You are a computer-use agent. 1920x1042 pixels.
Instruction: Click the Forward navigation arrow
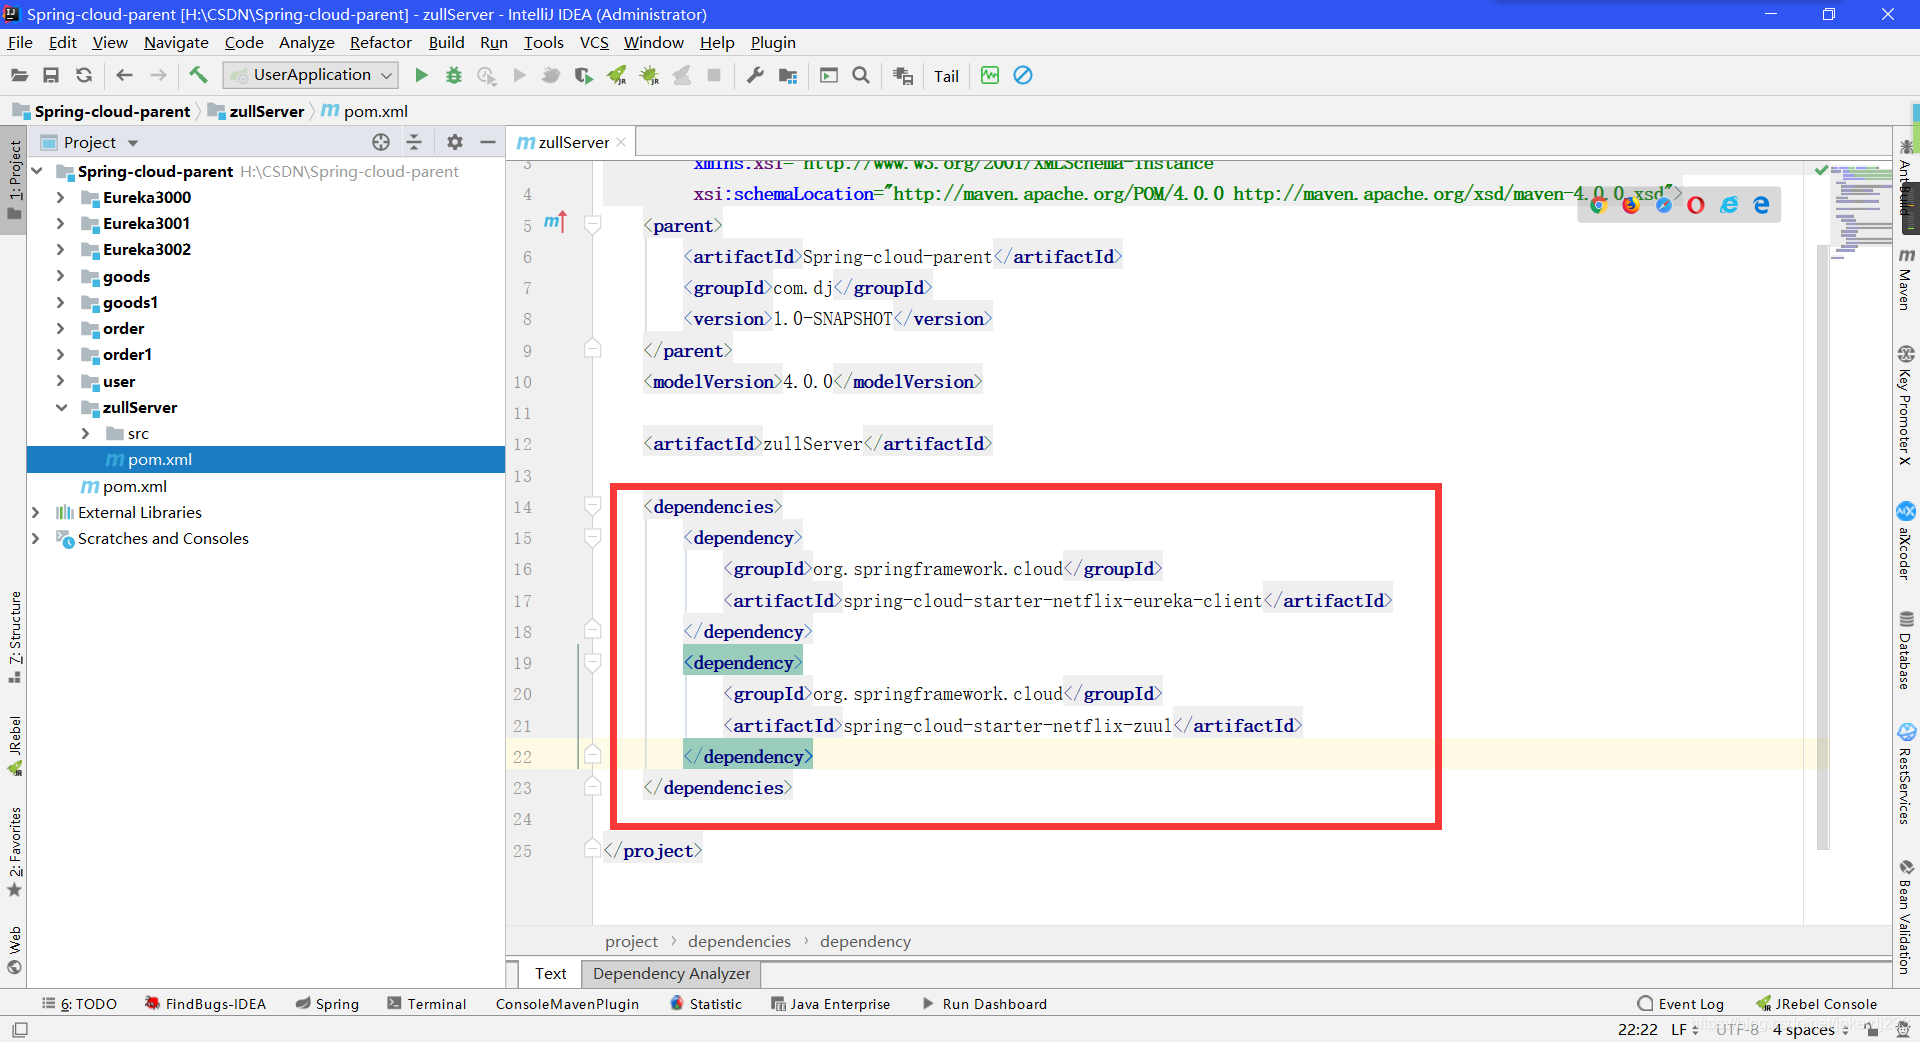pyautogui.click(x=158, y=75)
